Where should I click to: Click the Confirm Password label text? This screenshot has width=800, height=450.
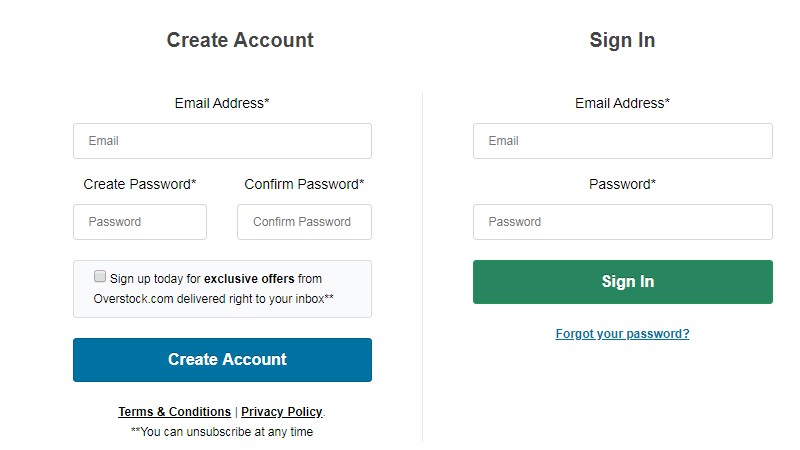coord(304,184)
